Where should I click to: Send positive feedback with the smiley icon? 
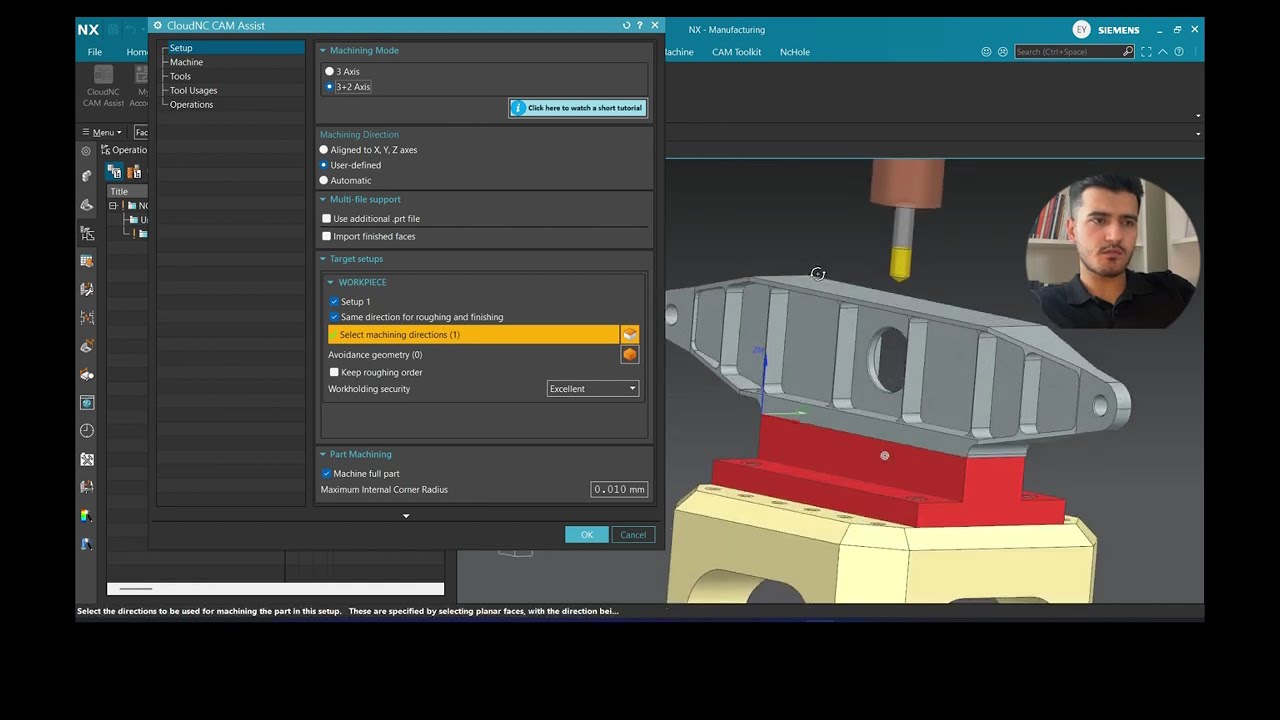pyautogui.click(x=986, y=52)
